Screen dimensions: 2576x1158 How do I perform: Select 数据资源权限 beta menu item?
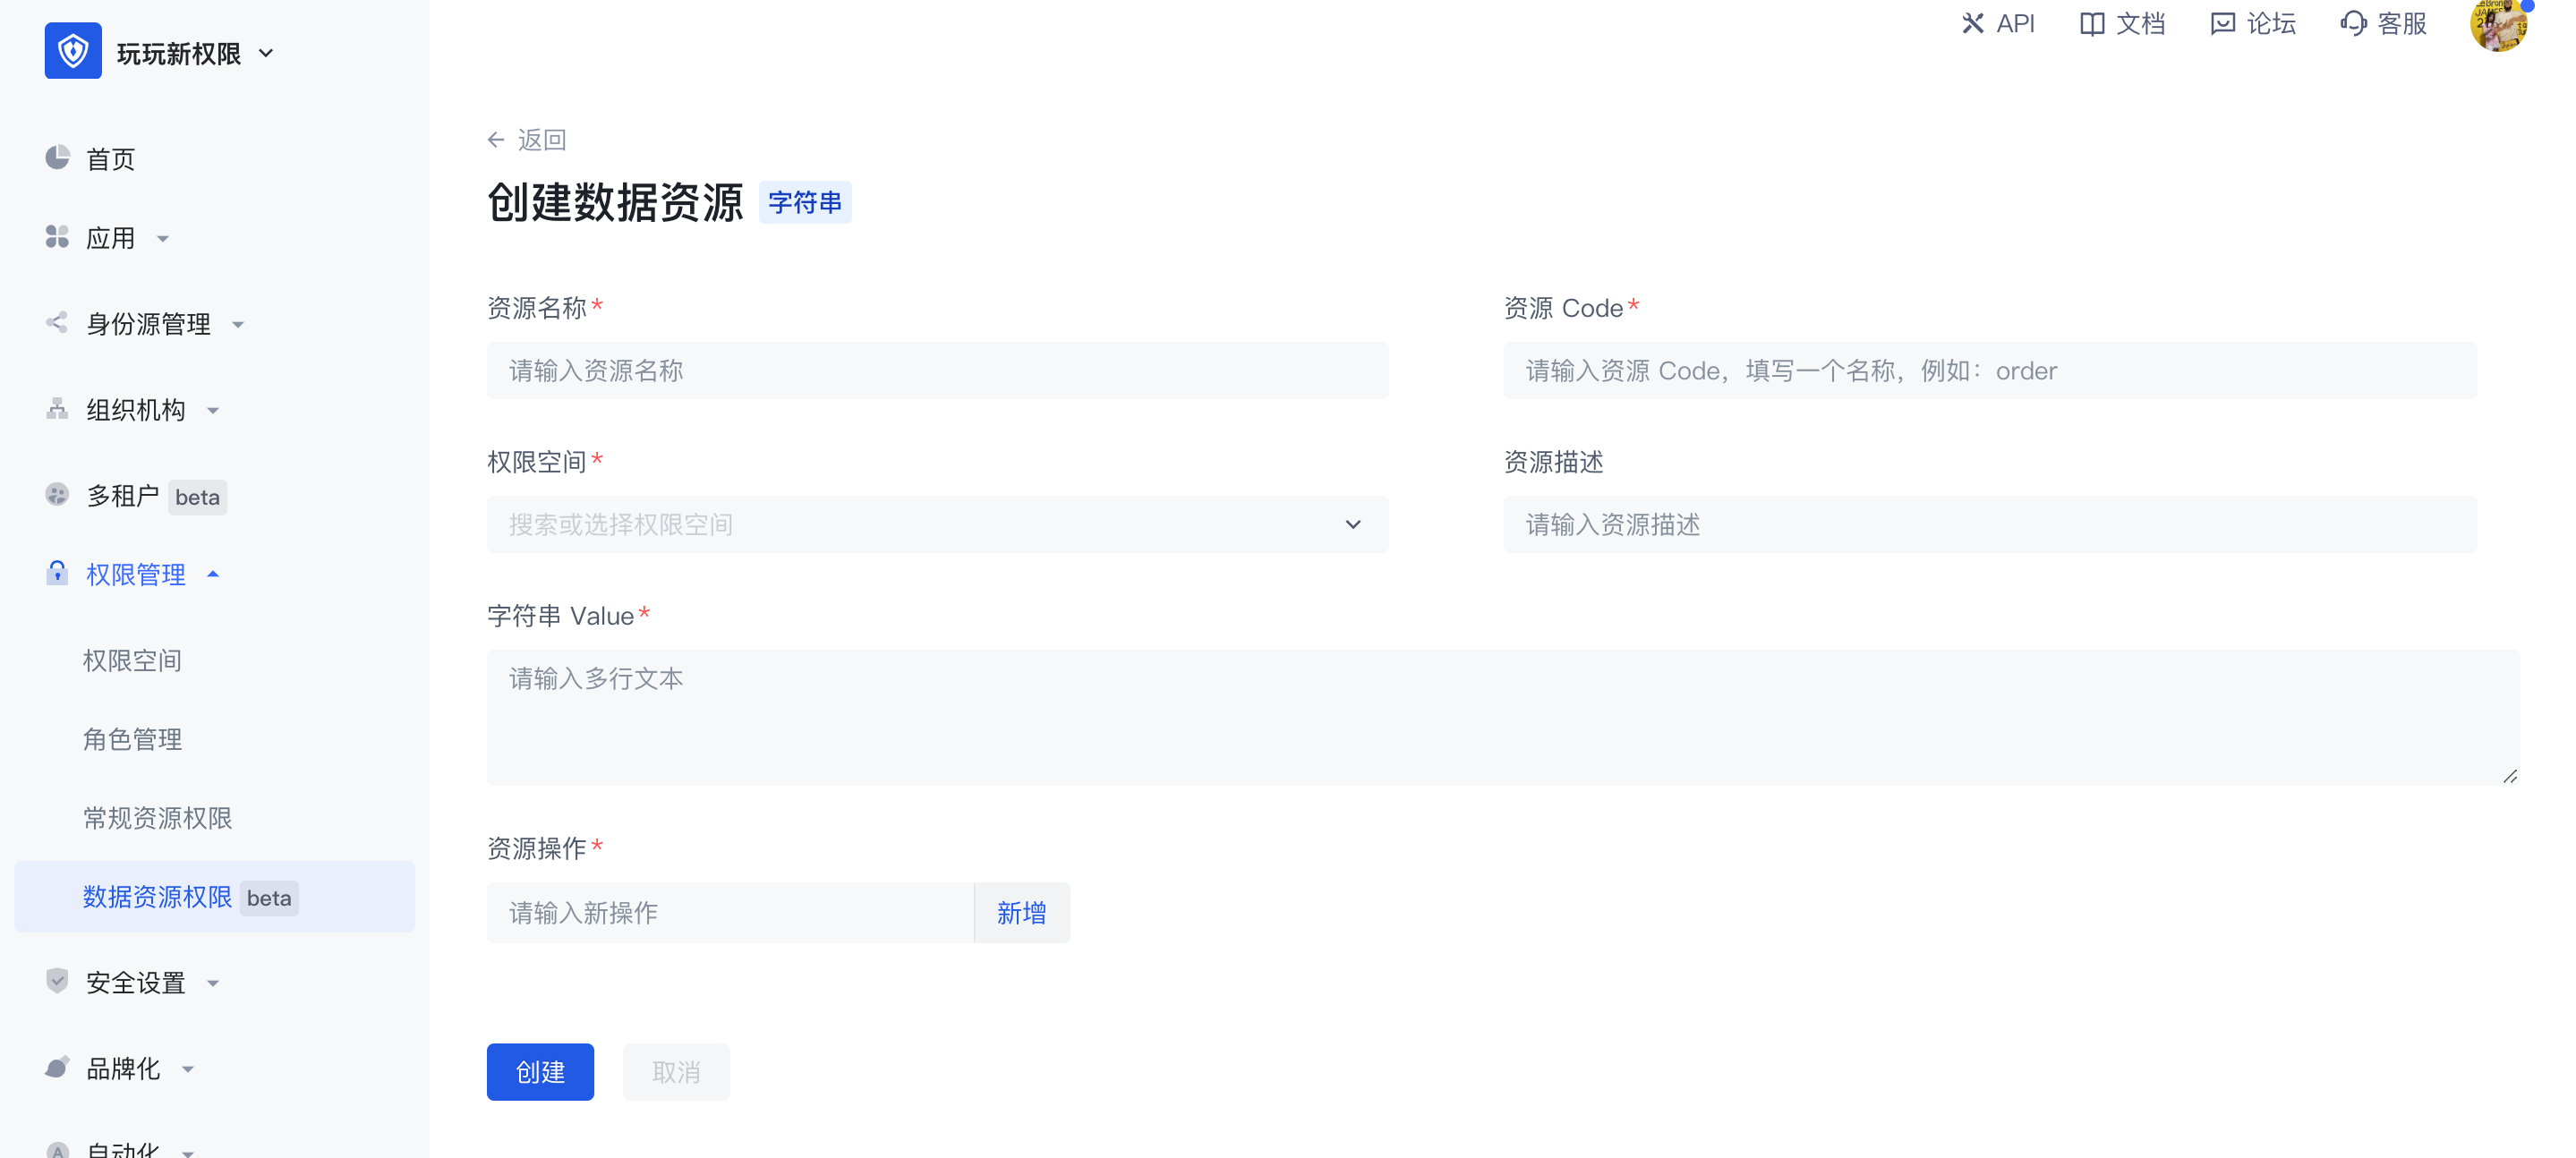pyautogui.click(x=157, y=897)
